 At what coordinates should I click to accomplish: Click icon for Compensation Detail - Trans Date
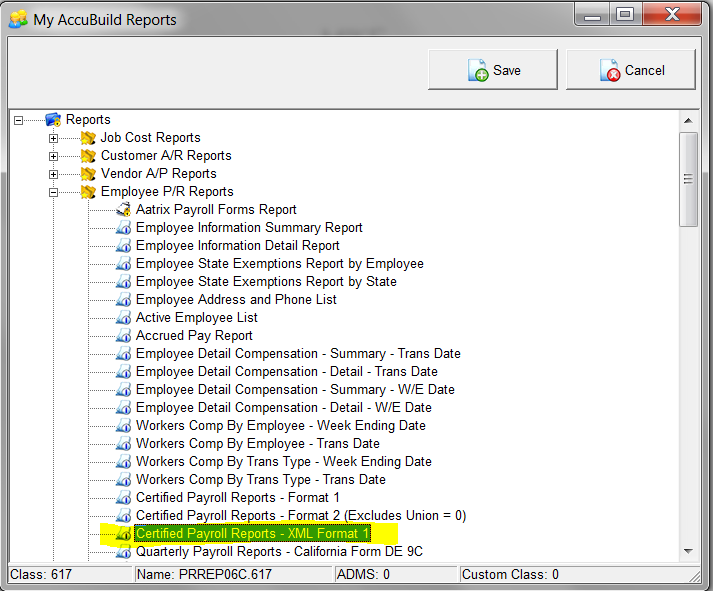(123, 372)
